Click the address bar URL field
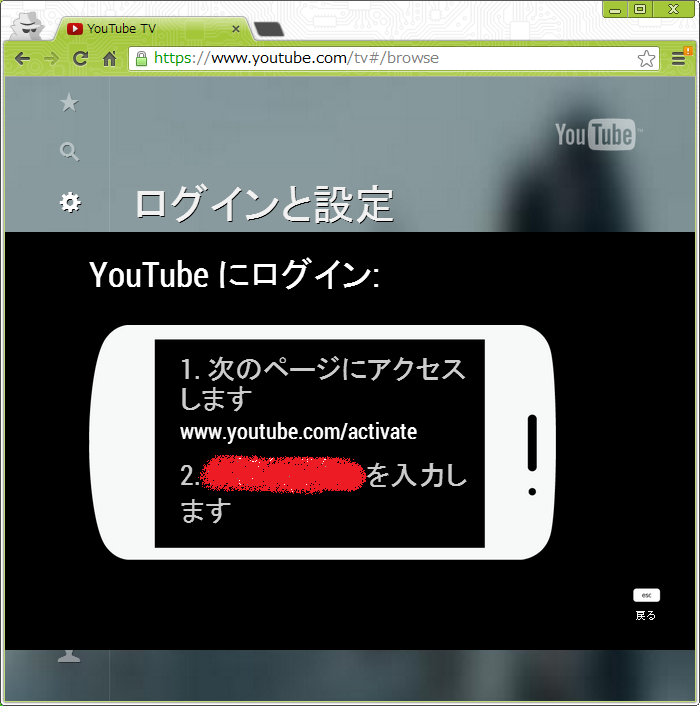 (x=394, y=59)
